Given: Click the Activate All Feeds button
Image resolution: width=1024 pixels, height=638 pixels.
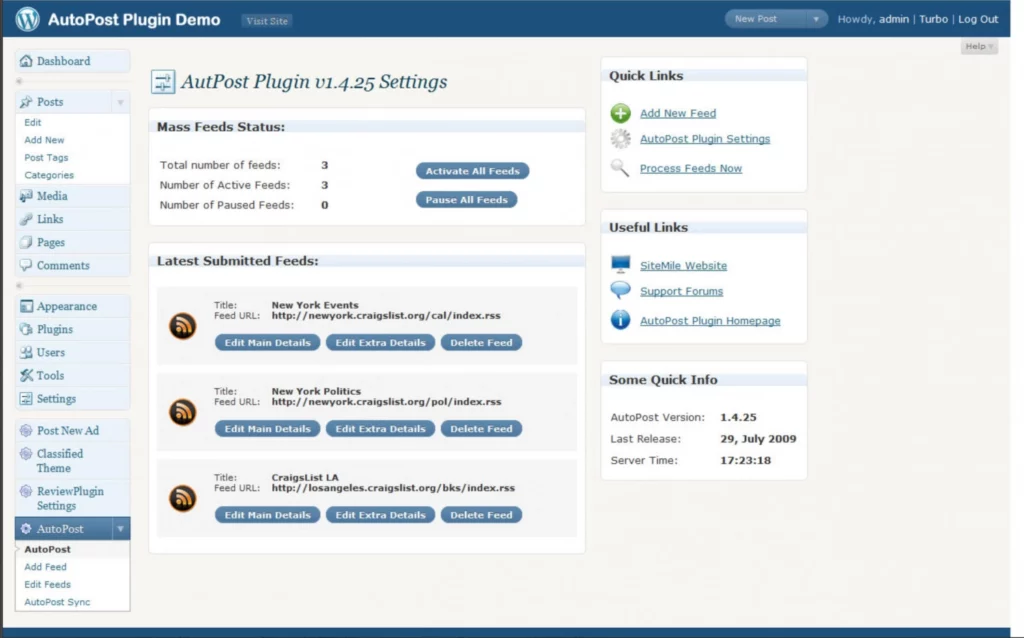Looking at the screenshot, I should tap(472, 170).
